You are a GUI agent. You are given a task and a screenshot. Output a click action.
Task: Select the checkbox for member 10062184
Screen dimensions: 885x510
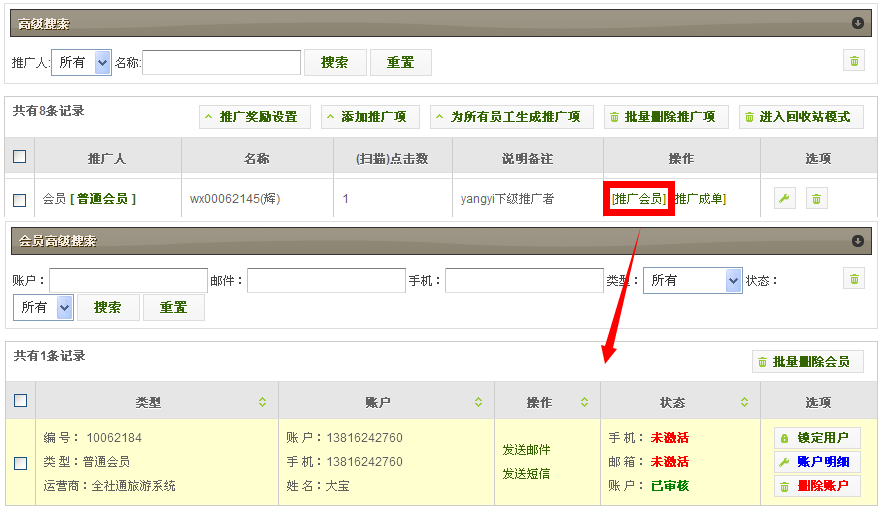pyautogui.click(x=20, y=463)
